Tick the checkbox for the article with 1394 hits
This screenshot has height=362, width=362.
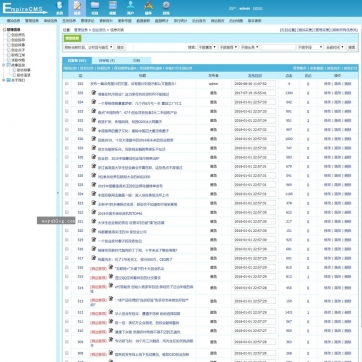pyautogui.click(x=67, y=93)
